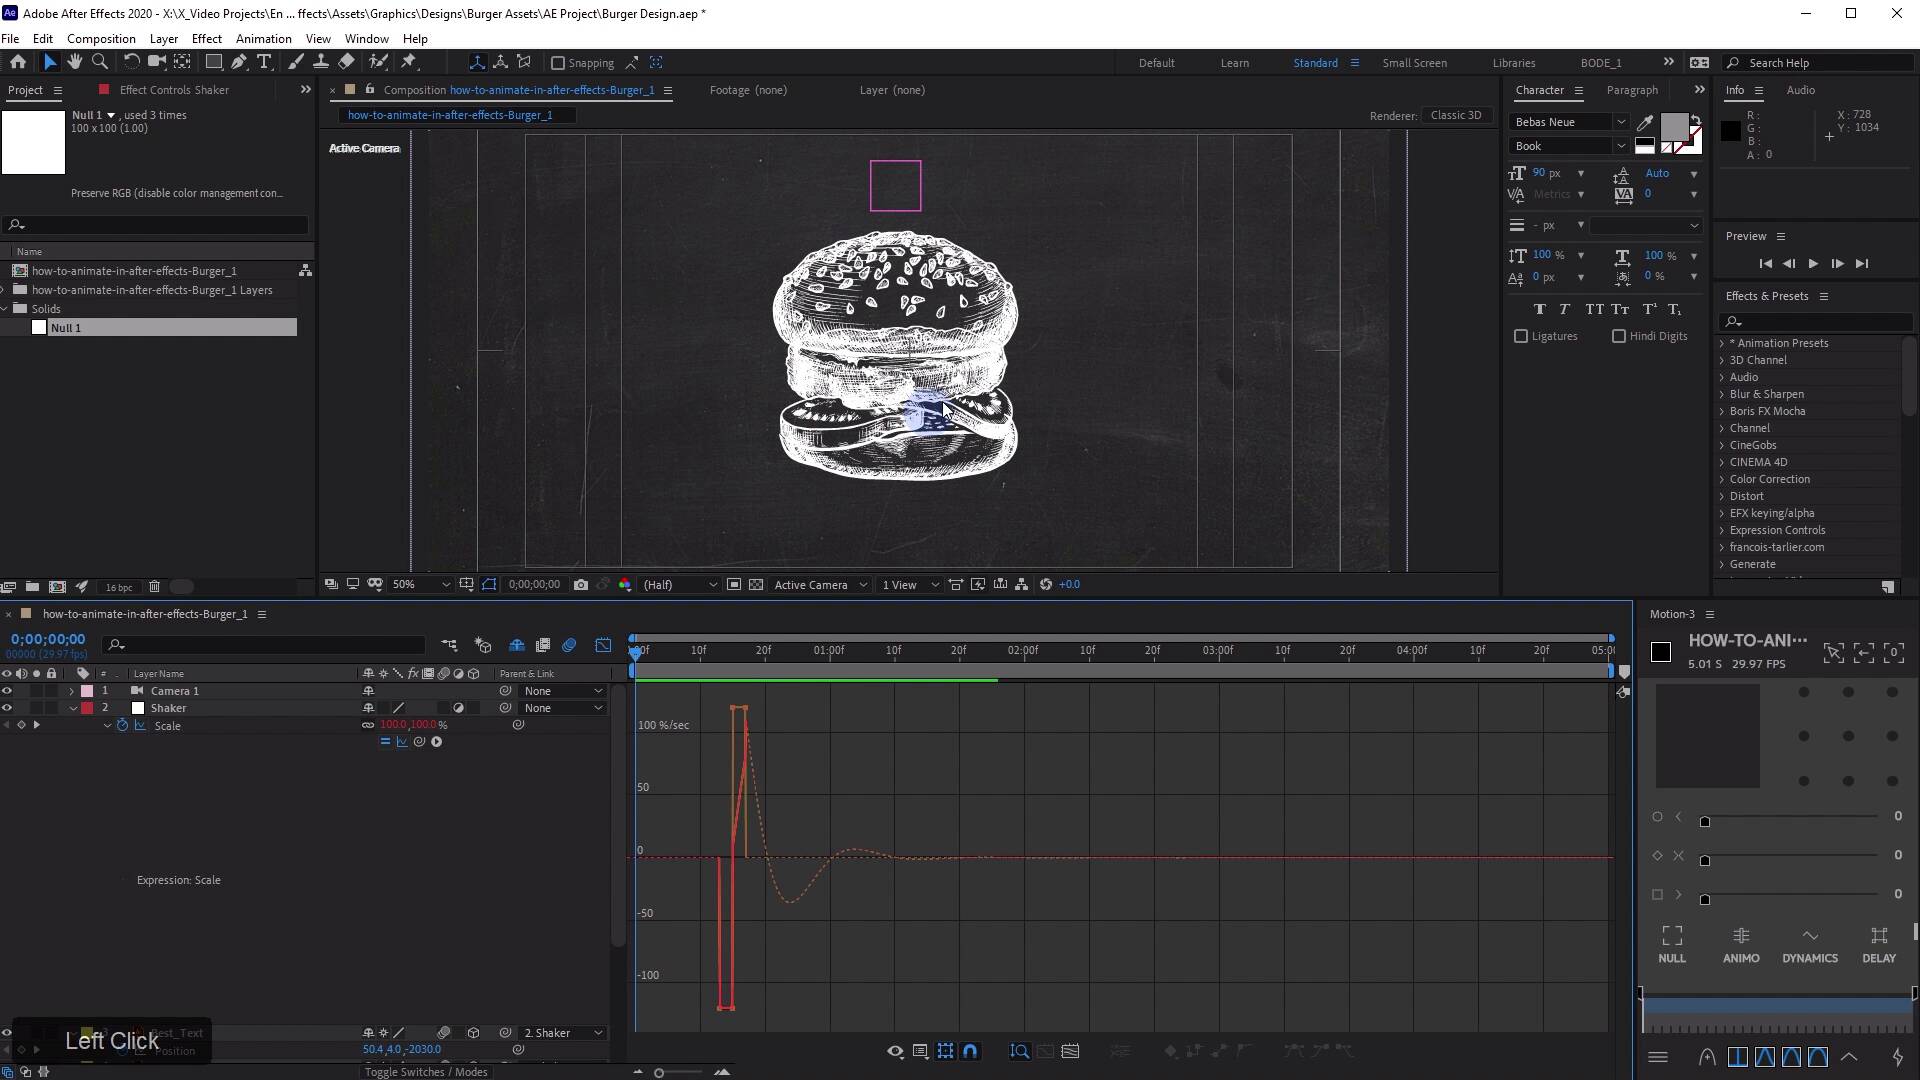Open the File menu

click(10, 39)
